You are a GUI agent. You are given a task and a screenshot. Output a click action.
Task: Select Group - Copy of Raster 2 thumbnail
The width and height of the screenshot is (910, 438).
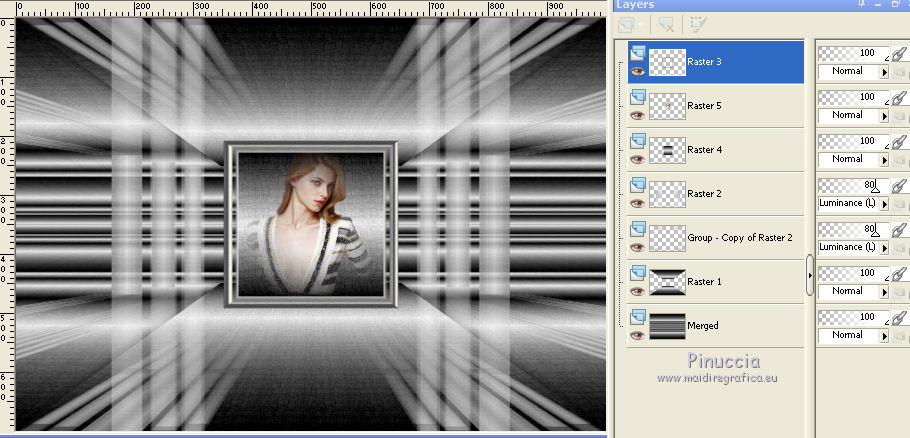[x=667, y=238]
